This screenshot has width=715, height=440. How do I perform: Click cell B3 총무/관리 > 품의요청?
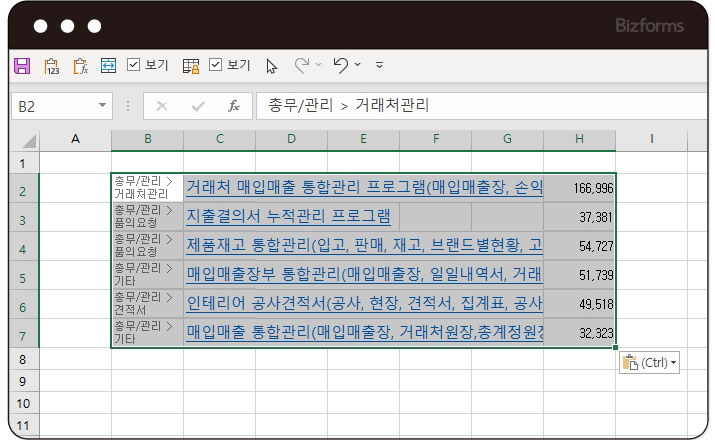pos(147,217)
